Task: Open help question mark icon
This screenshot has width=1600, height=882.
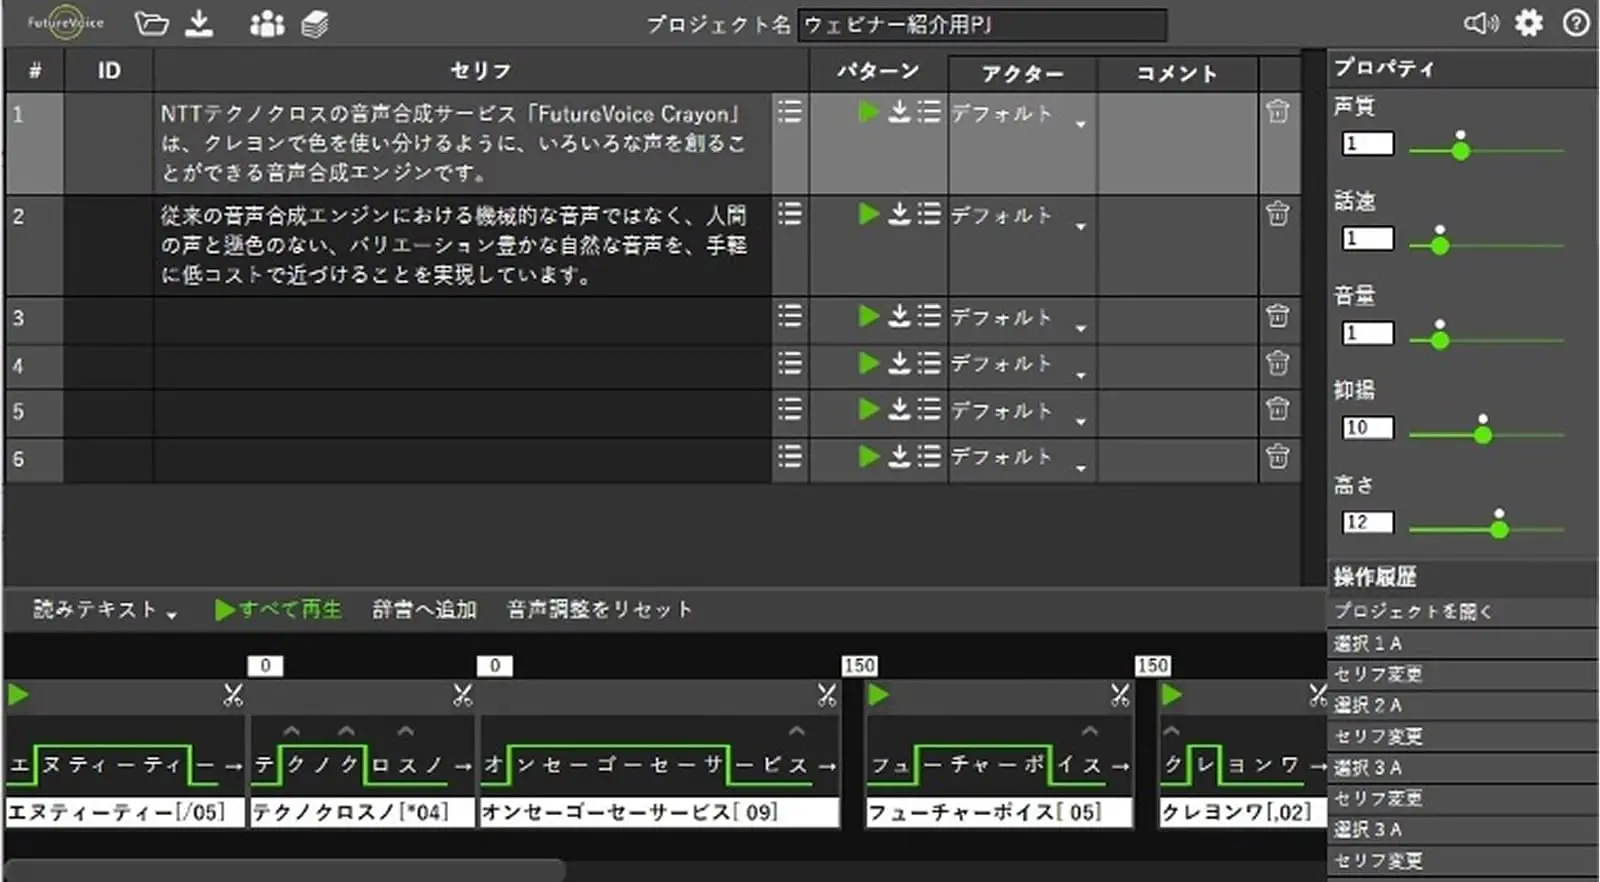Action: [1576, 23]
